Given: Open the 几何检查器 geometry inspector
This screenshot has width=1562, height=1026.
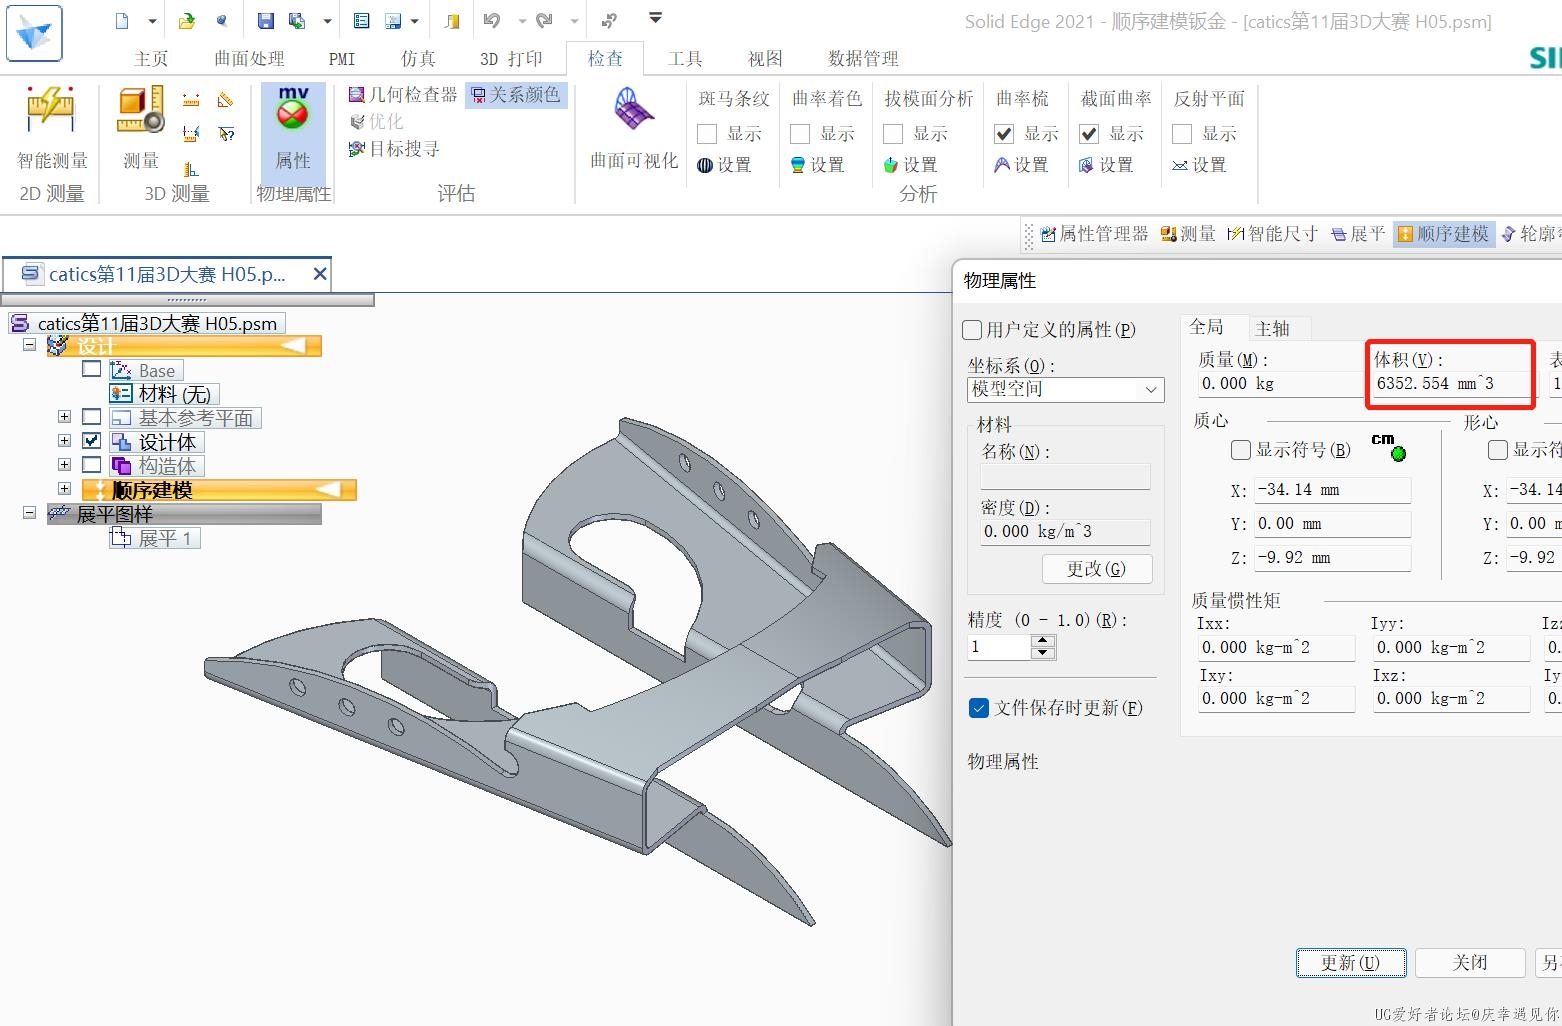Looking at the screenshot, I should pyautogui.click(x=402, y=95).
